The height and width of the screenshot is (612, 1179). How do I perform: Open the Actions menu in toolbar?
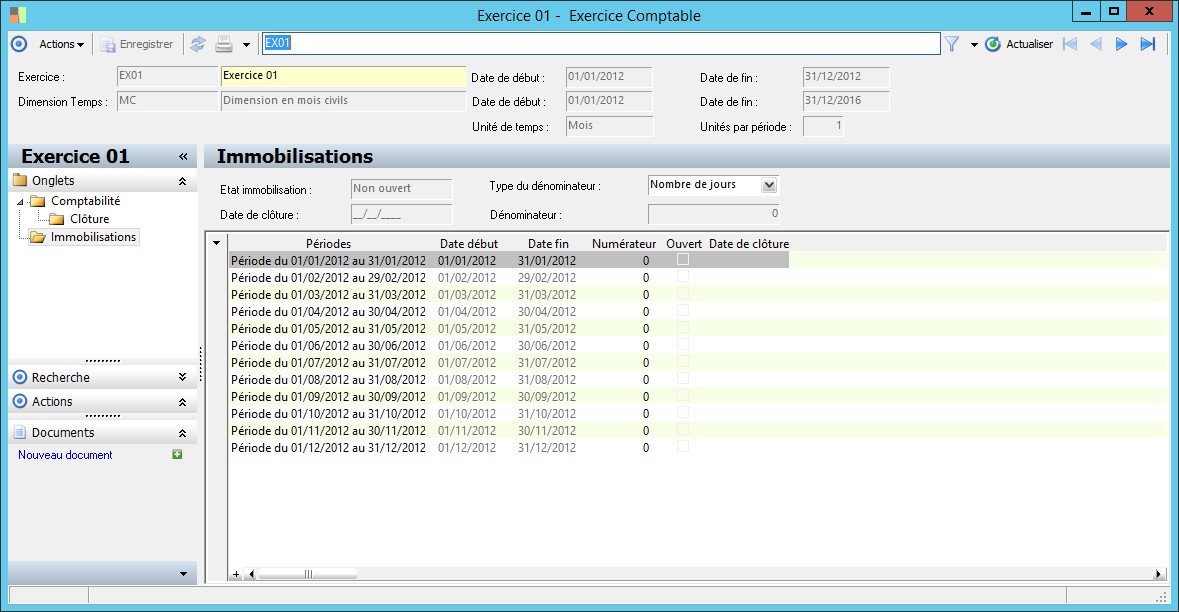pos(61,44)
